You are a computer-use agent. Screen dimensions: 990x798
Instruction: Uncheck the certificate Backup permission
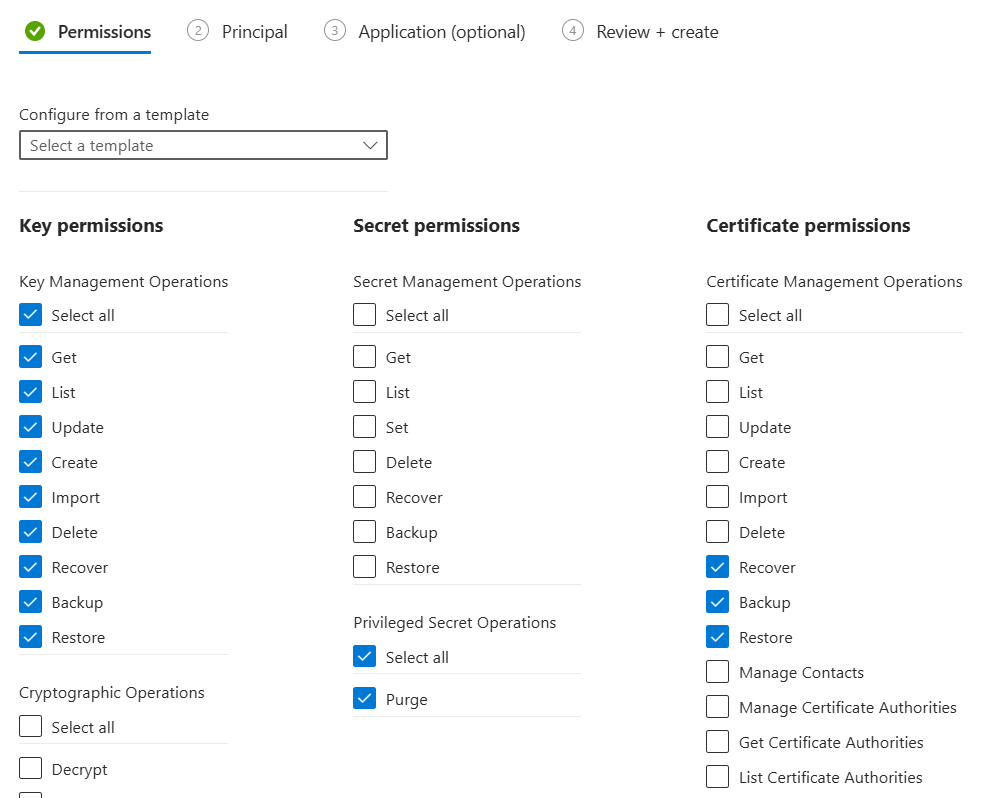click(x=718, y=602)
